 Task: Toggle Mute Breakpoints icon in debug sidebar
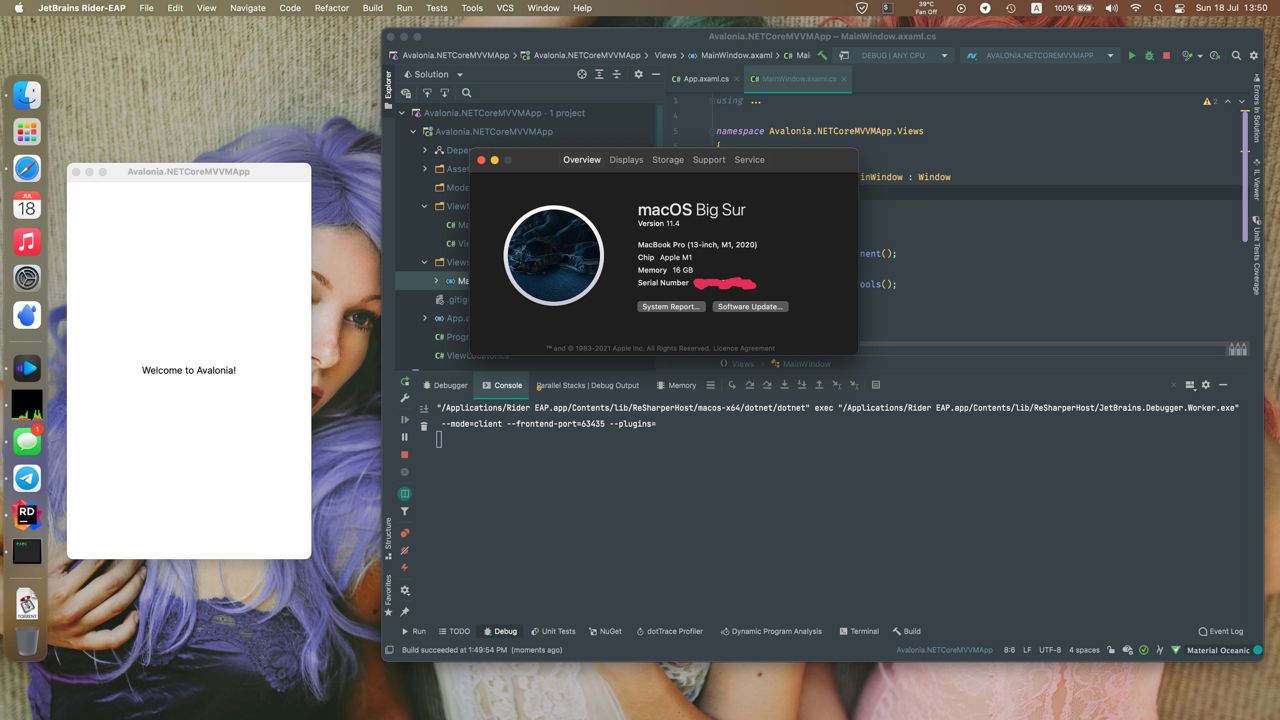(405, 550)
